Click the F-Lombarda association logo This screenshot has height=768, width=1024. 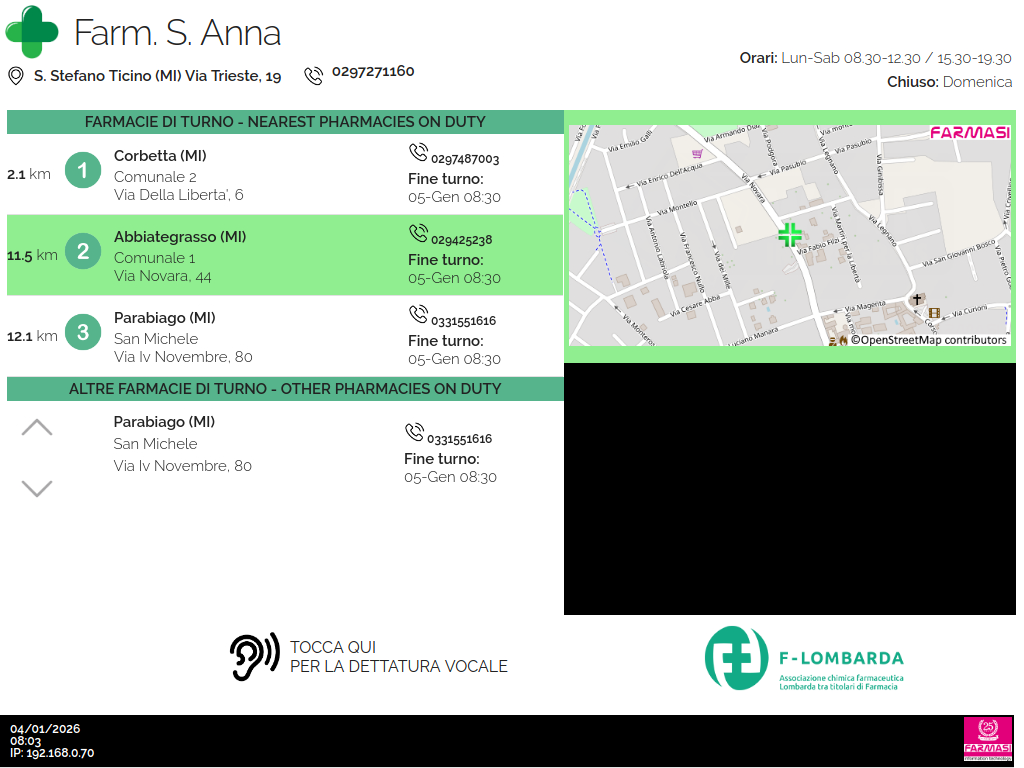[x=804, y=658]
